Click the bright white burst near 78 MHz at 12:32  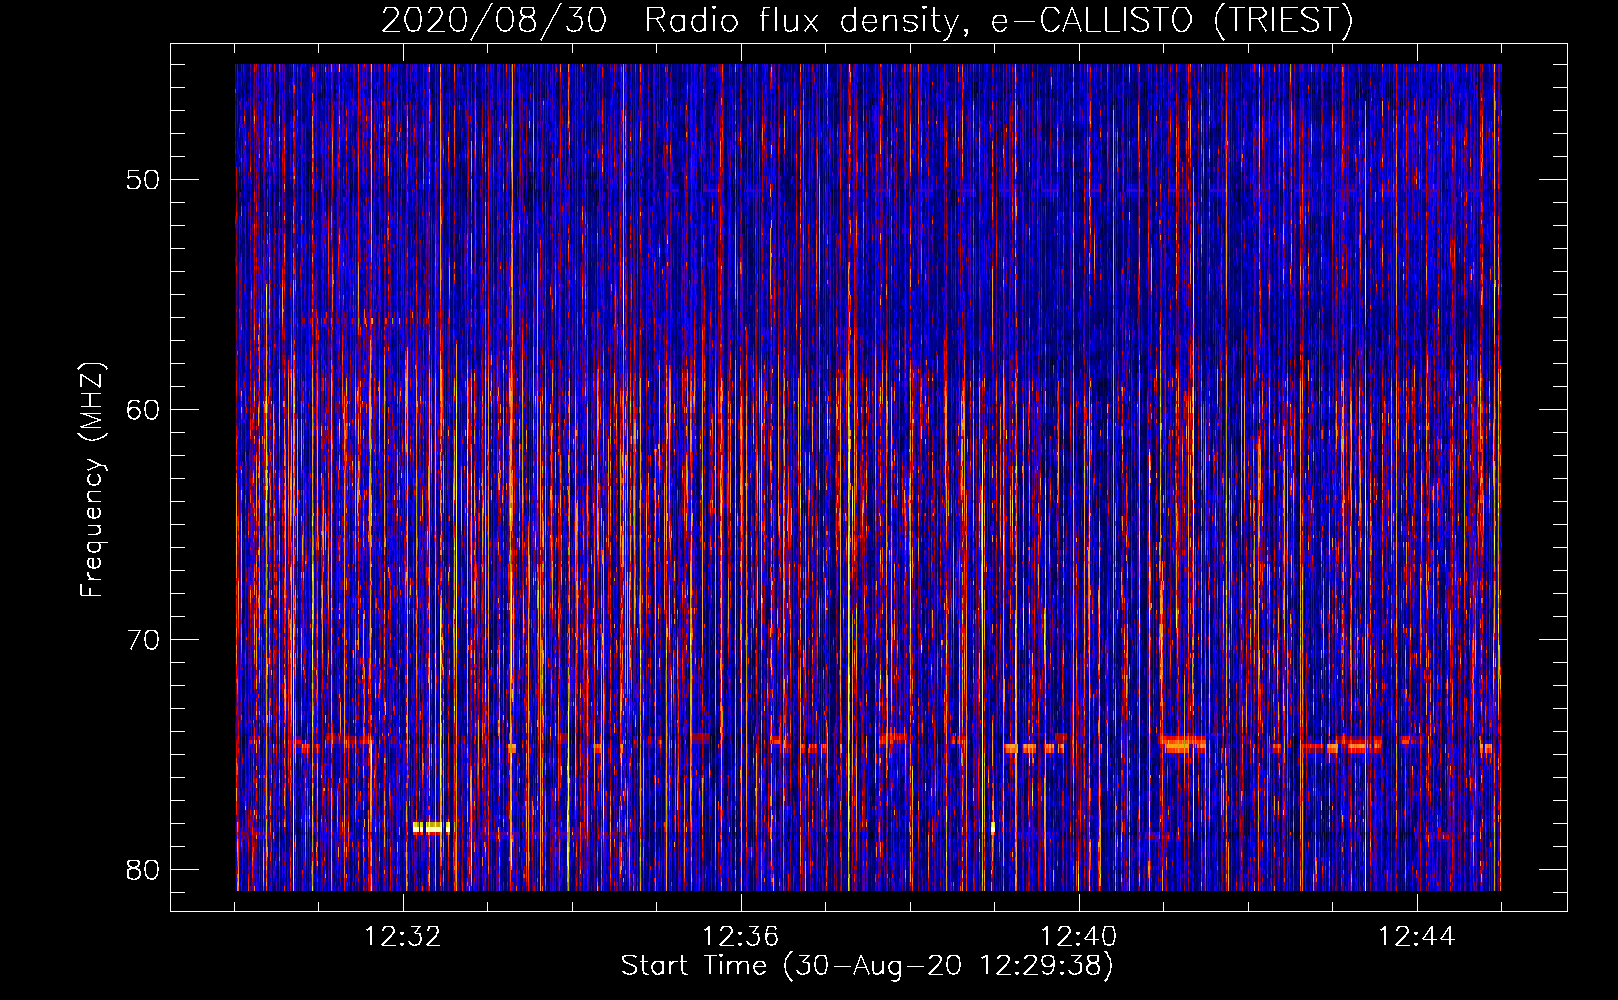431,827
